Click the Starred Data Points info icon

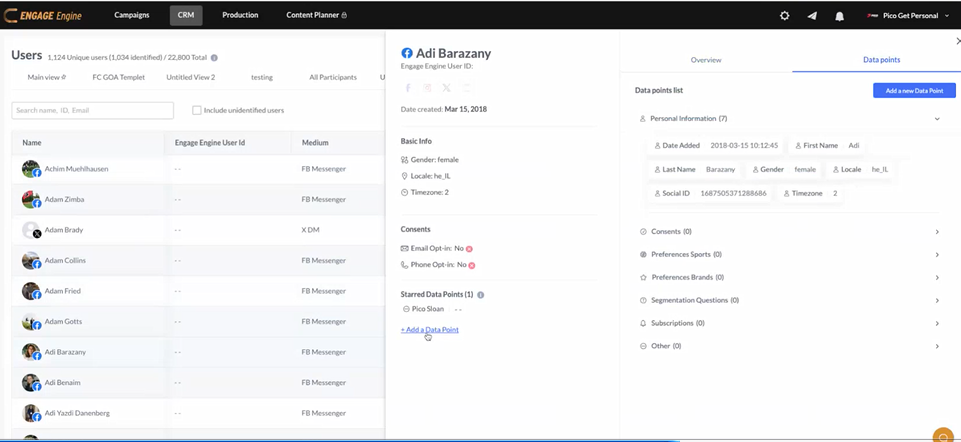coord(481,295)
